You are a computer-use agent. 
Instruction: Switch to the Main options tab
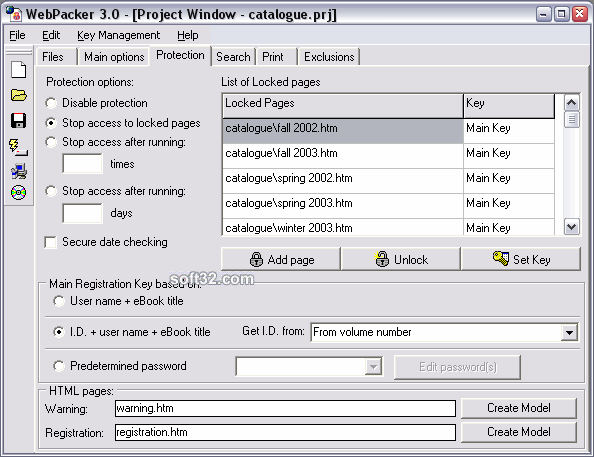tap(114, 57)
